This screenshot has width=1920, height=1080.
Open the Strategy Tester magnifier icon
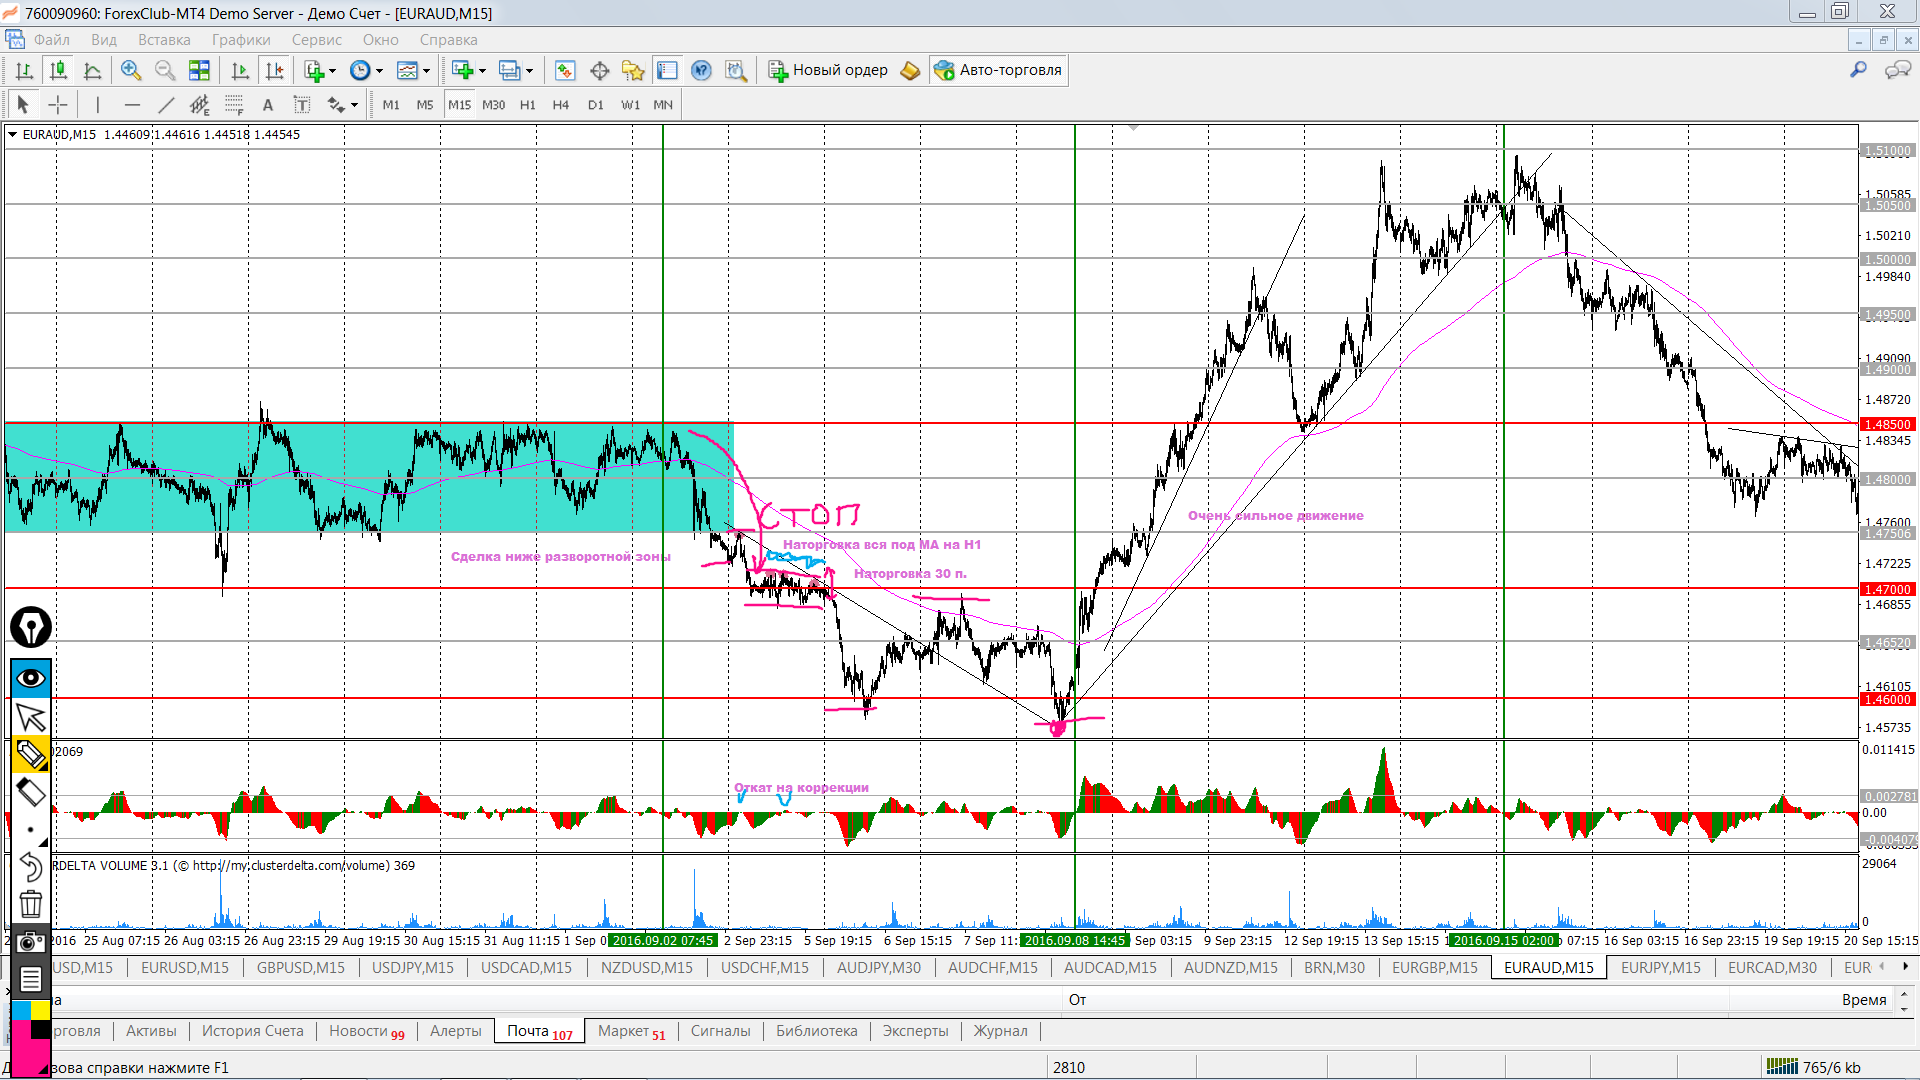point(736,70)
